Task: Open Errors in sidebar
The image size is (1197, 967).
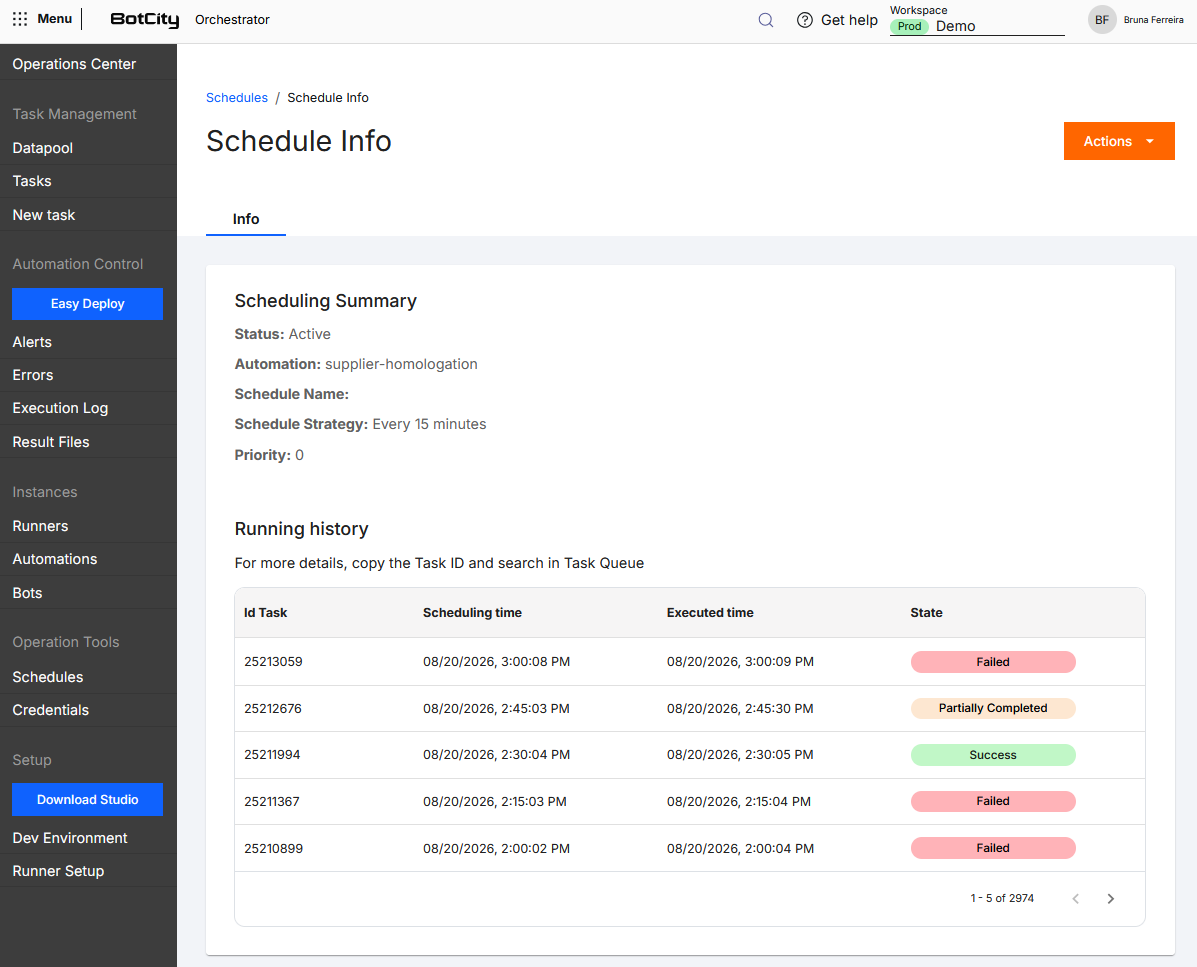Action: [33, 375]
